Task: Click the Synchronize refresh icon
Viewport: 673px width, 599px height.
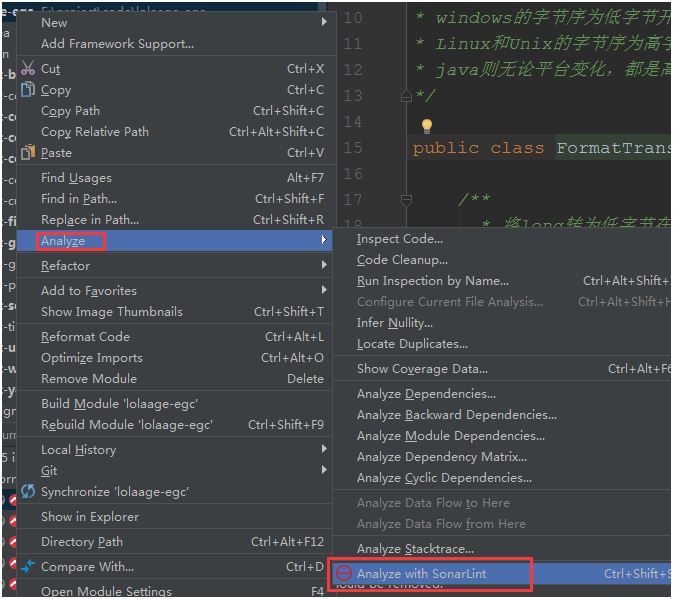Action: tap(28, 491)
